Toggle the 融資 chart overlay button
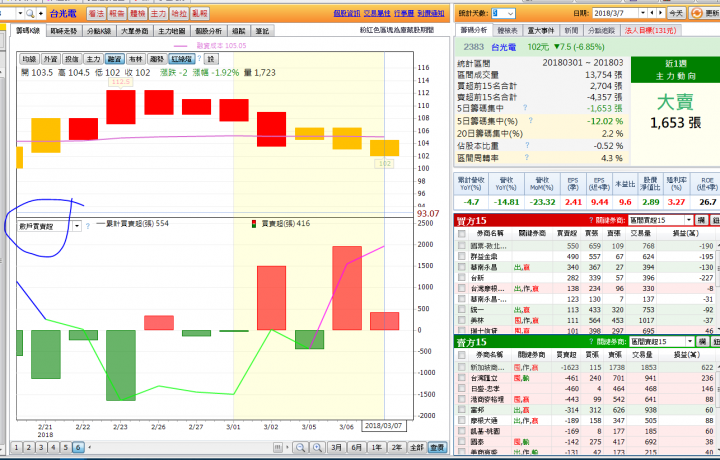 point(114,59)
